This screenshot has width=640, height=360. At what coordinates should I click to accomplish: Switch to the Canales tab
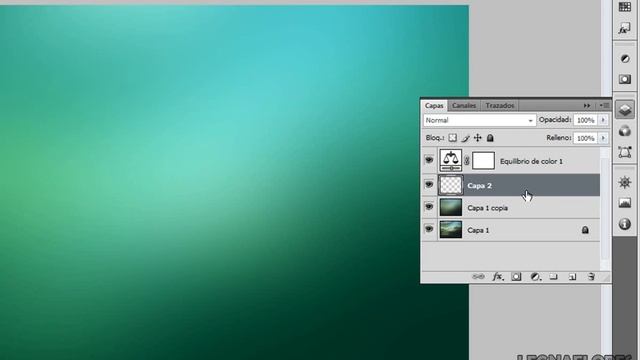[x=464, y=106]
